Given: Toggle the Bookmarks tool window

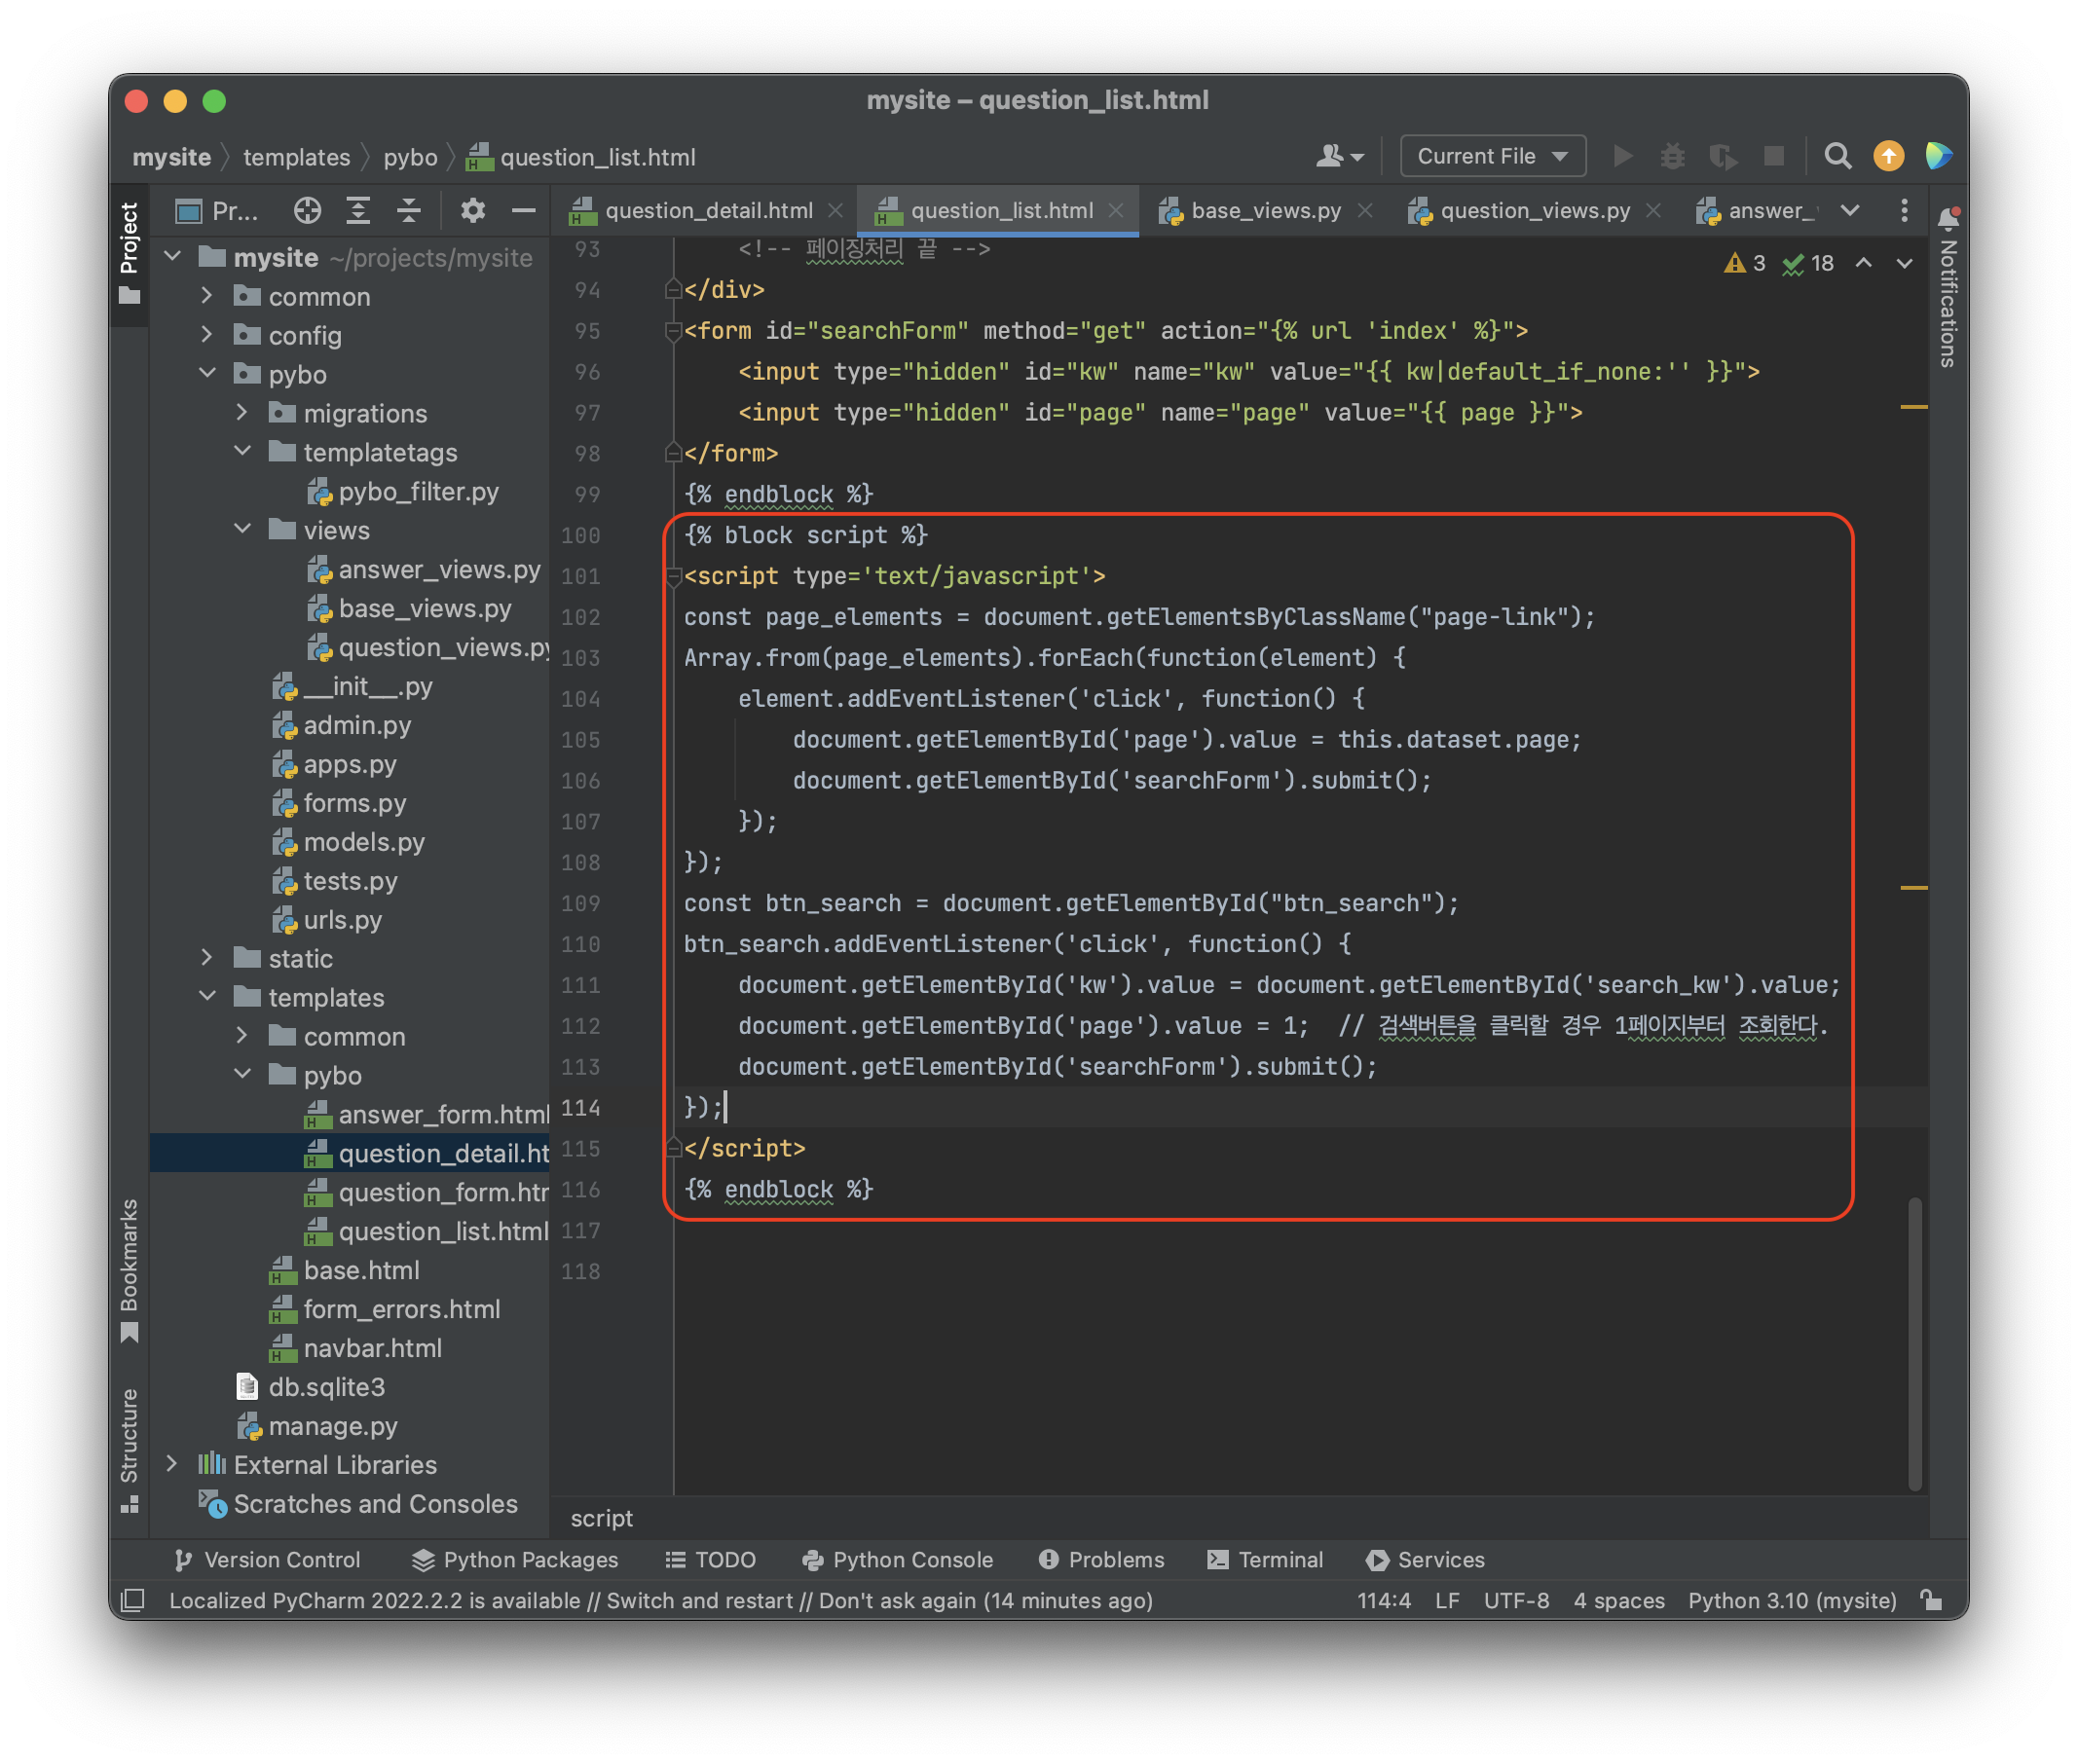Looking at the screenshot, I should [129, 1269].
